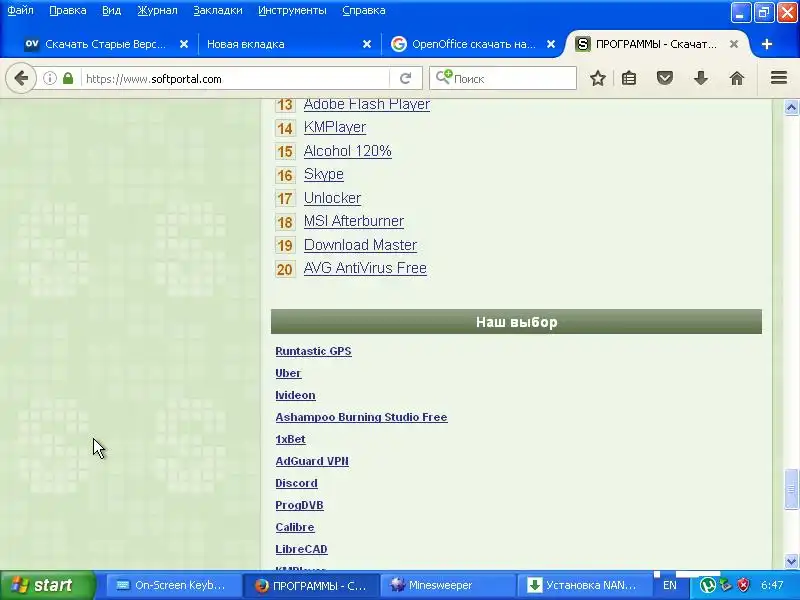Open the Инструменты menu
This screenshot has width=800, height=600.
click(x=292, y=10)
